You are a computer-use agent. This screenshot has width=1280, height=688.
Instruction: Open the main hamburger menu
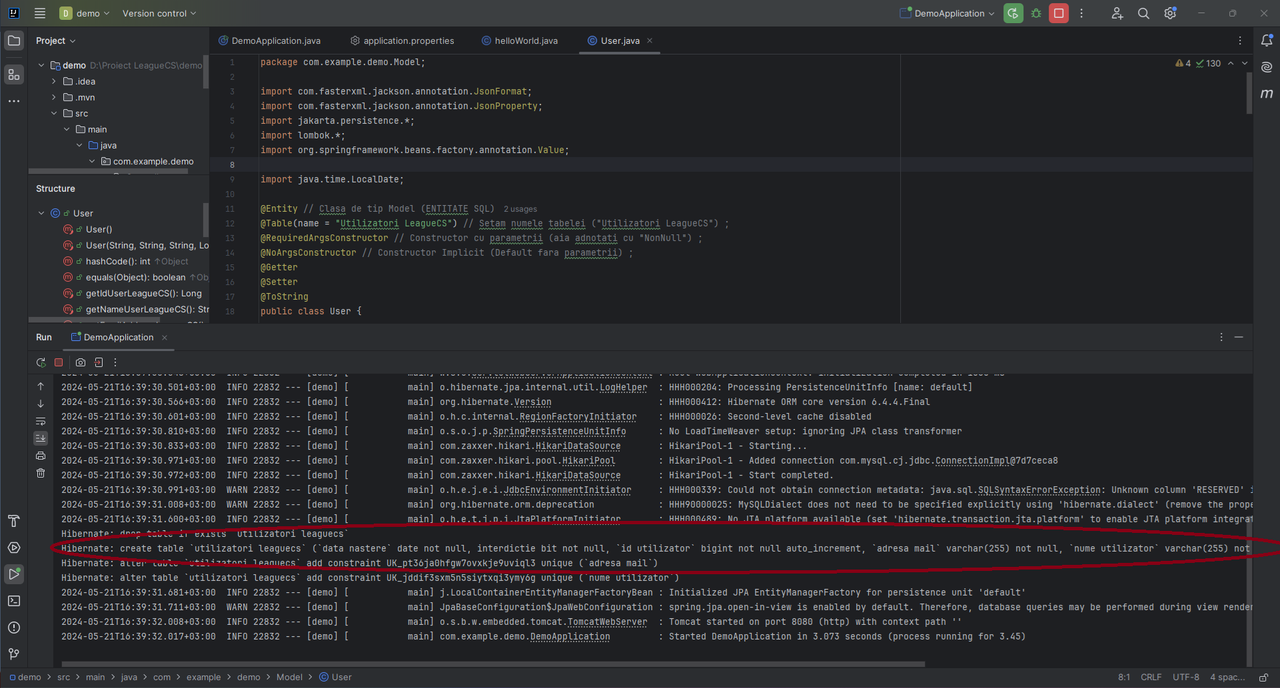click(39, 13)
